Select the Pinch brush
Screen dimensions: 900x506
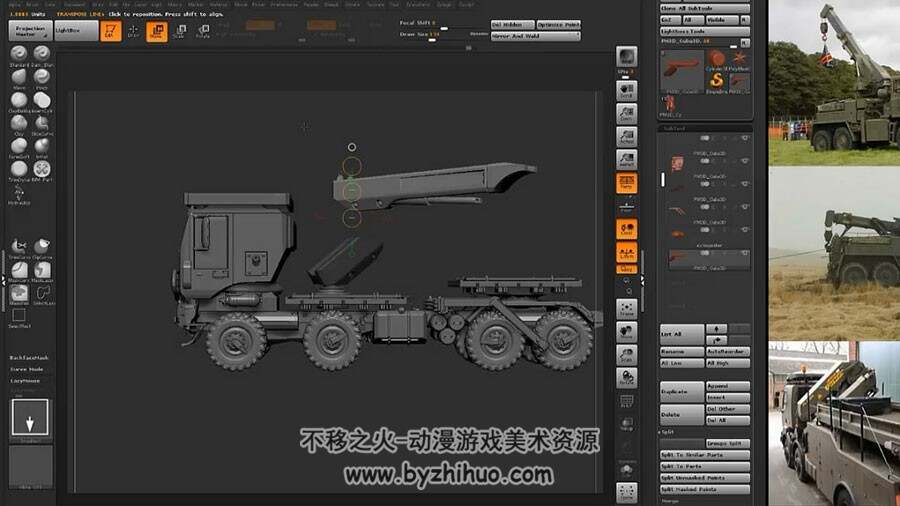click(41, 77)
